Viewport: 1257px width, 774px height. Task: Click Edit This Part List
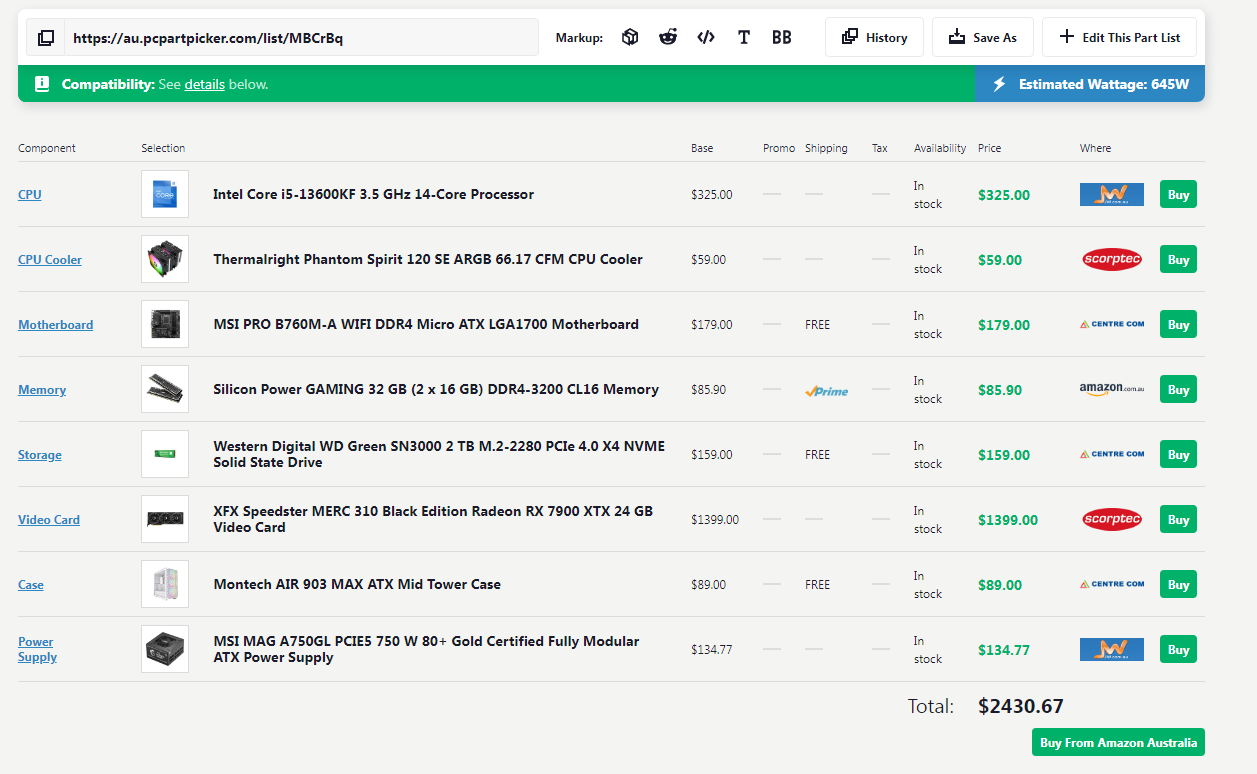(1119, 37)
